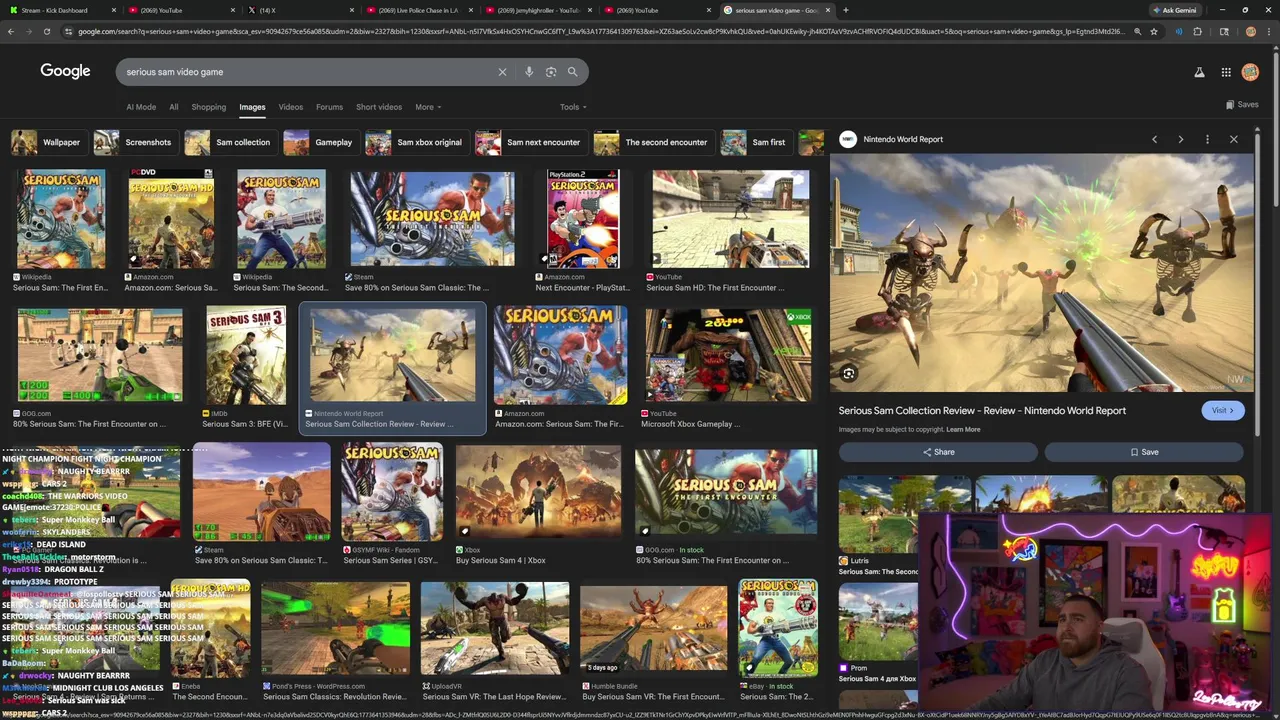Viewport: 1280px width, 720px height.
Task: Open the Learn More copyright link
Action: coord(963,430)
